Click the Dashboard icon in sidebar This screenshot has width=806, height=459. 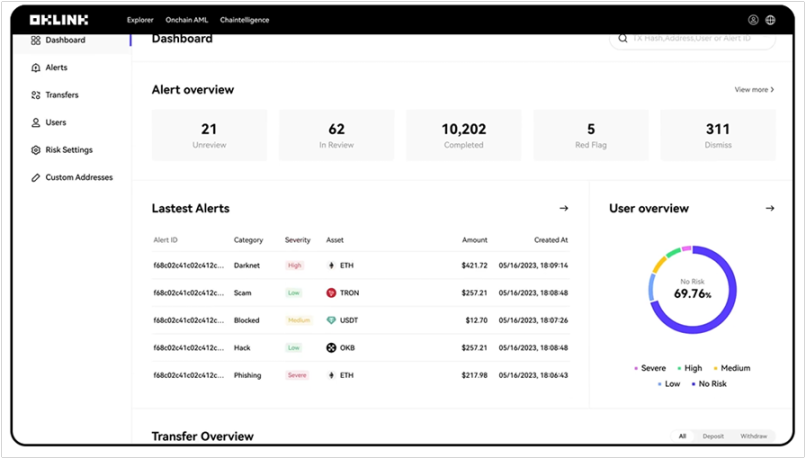[35, 40]
